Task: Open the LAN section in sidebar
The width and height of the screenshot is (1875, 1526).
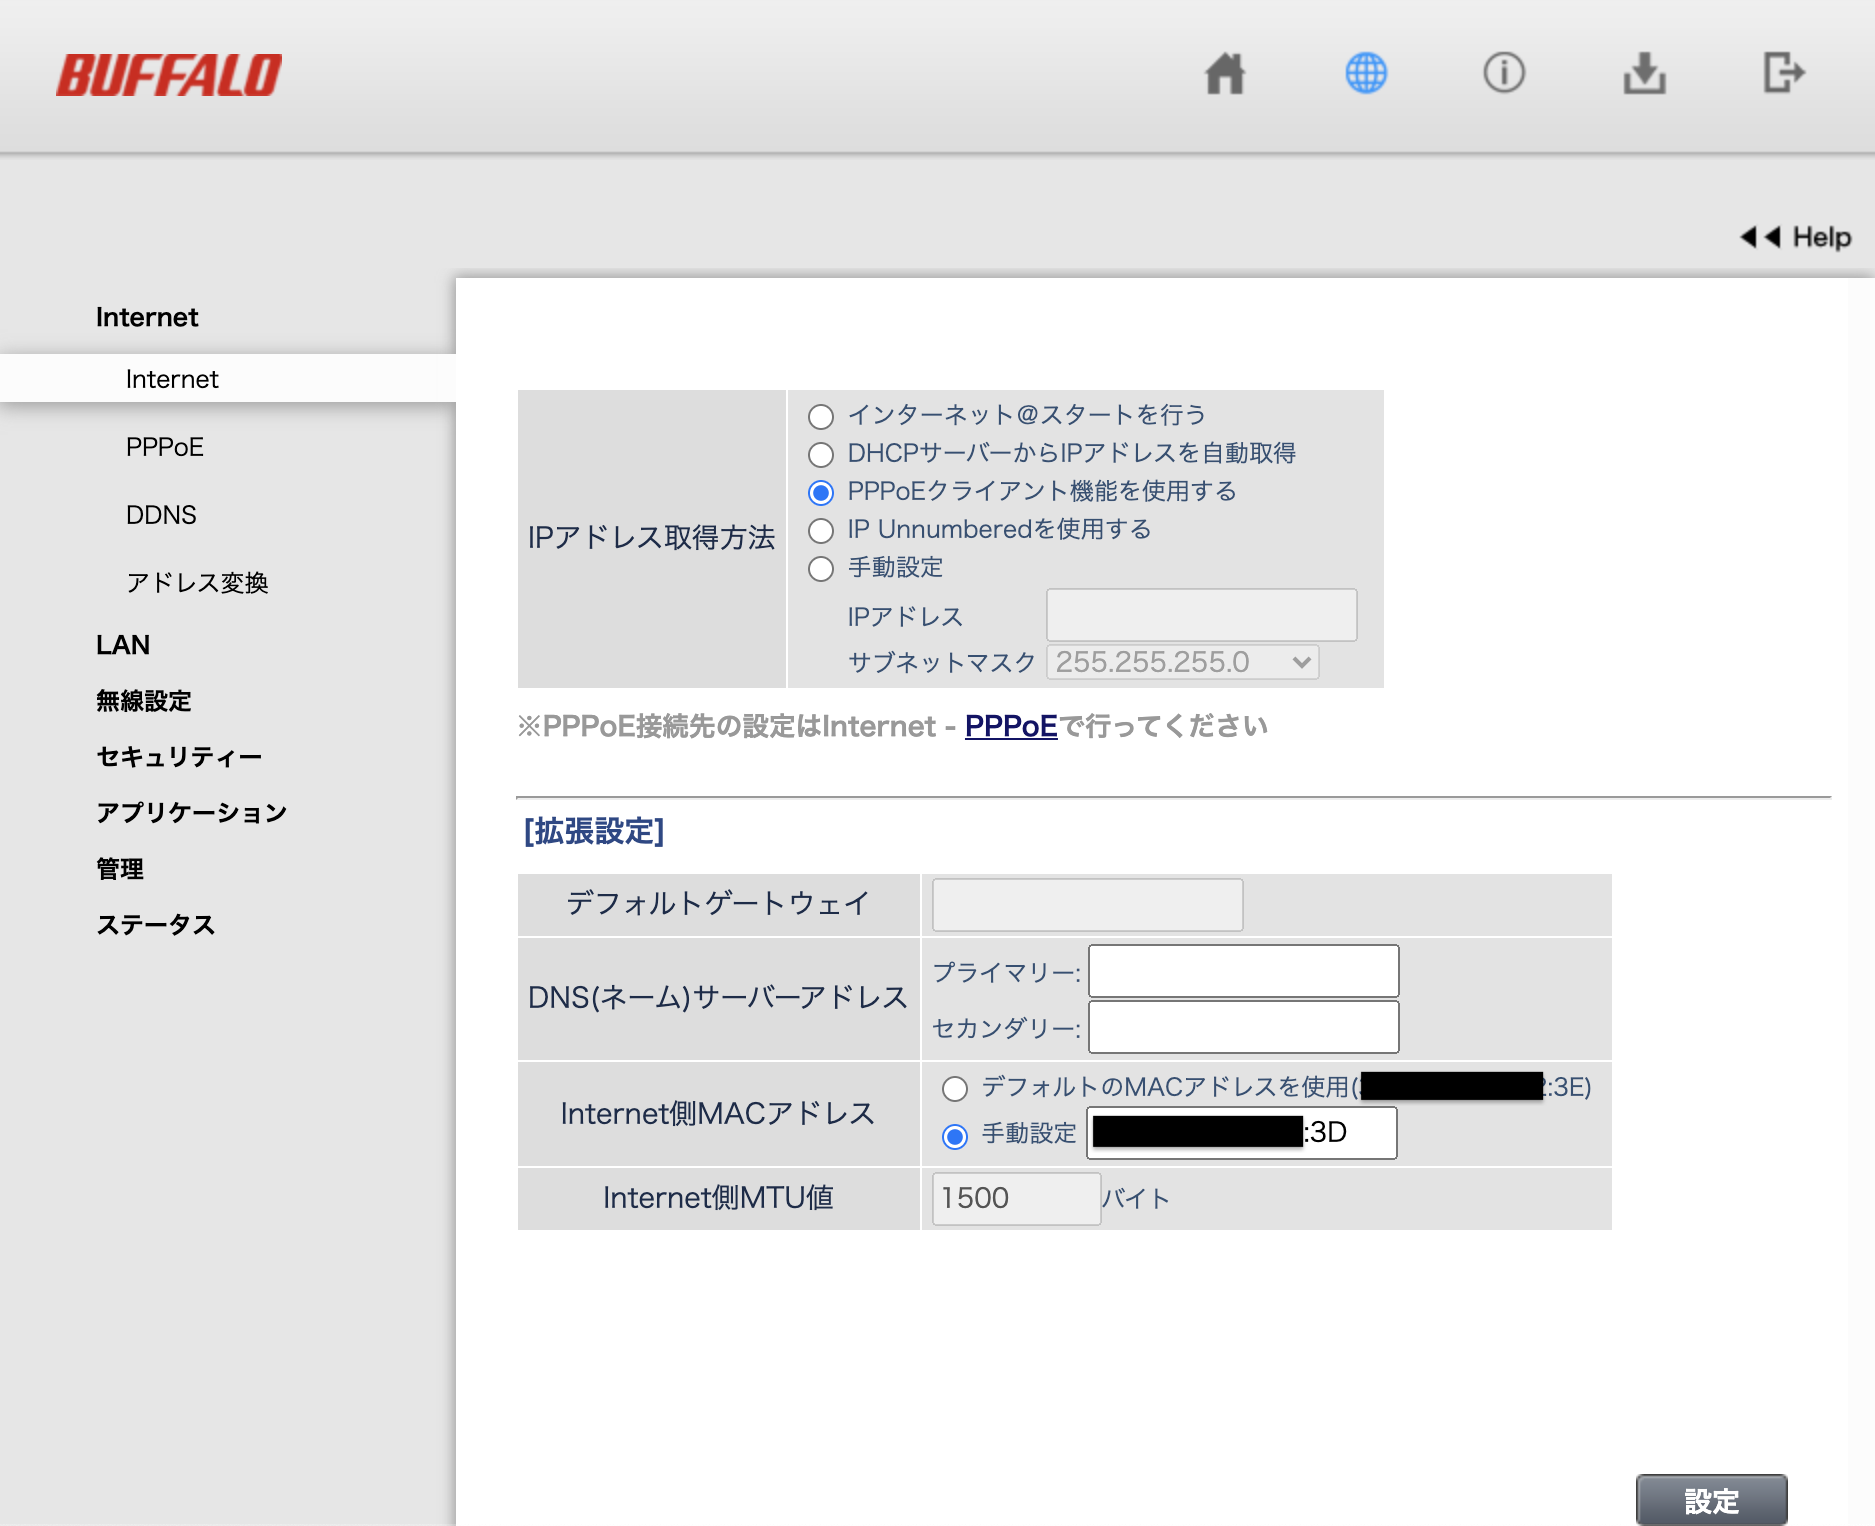Action: click(122, 644)
